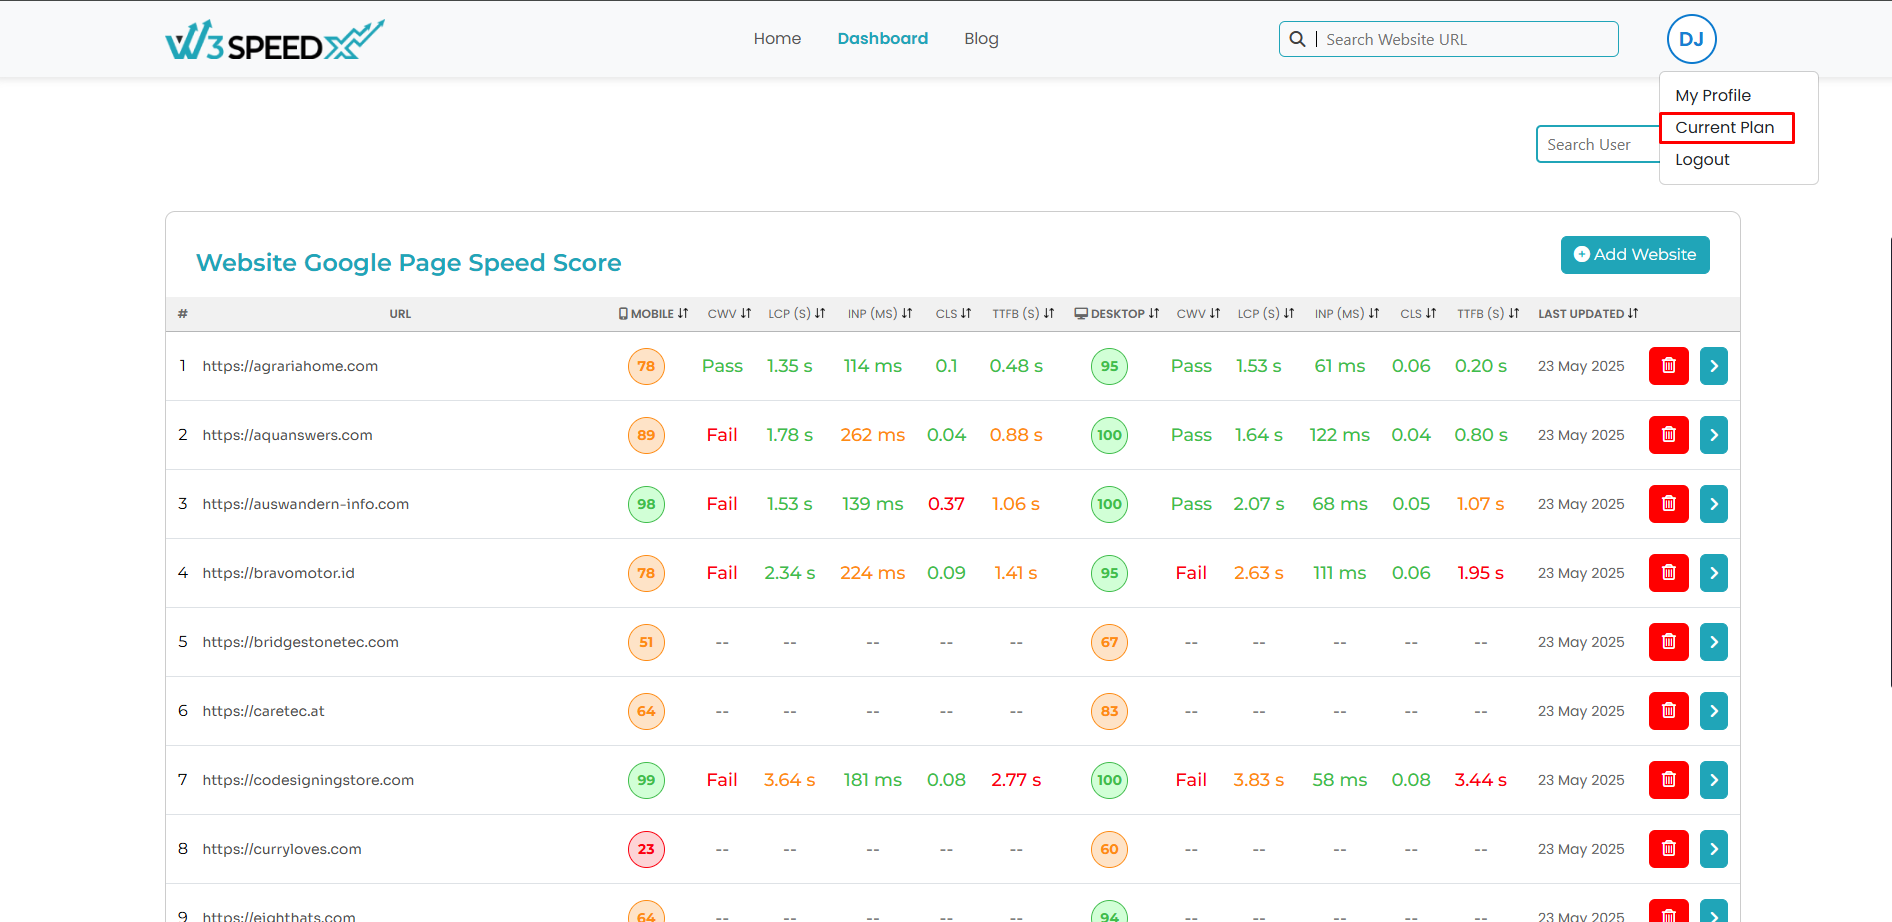This screenshot has height=922, width=1892.
Task: Click the magnifier search icon
Action: (1297, 39)
